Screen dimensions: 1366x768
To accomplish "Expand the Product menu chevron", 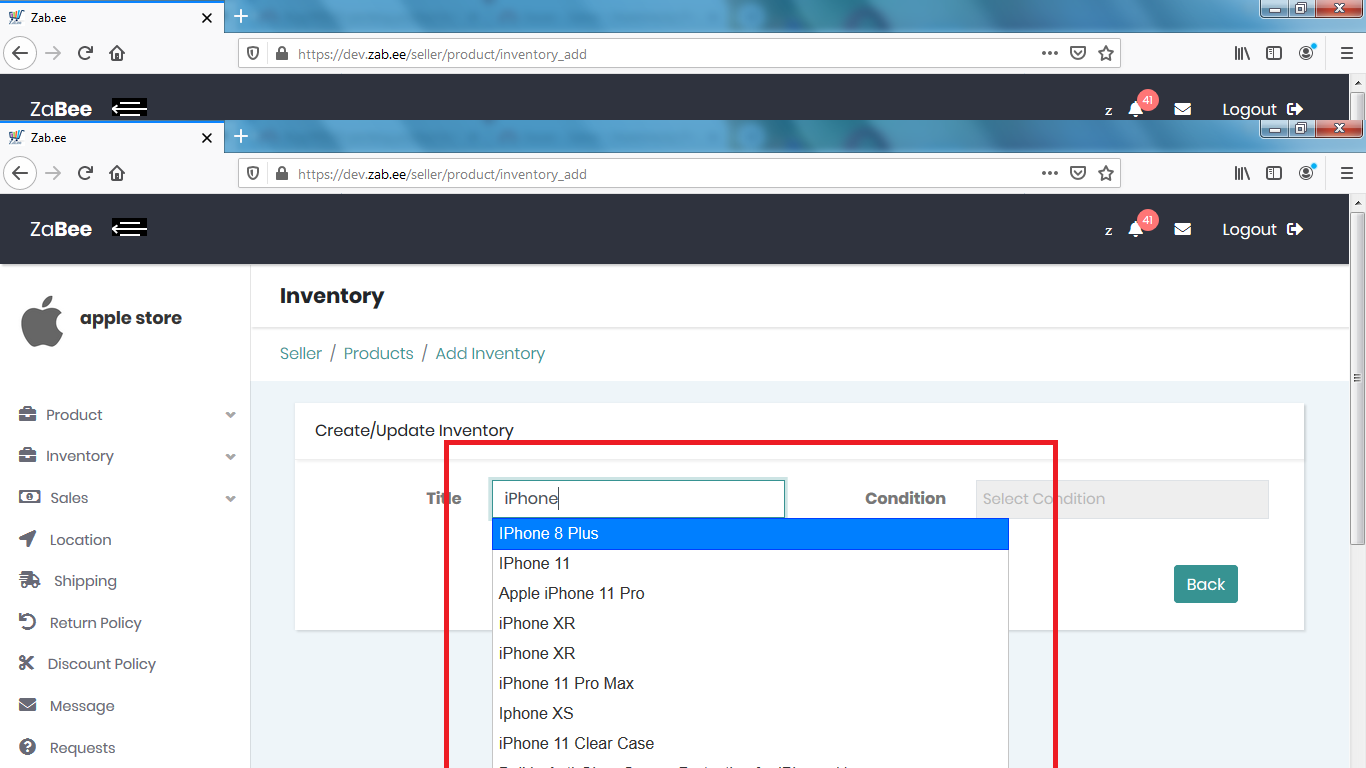I will [231, 415].
